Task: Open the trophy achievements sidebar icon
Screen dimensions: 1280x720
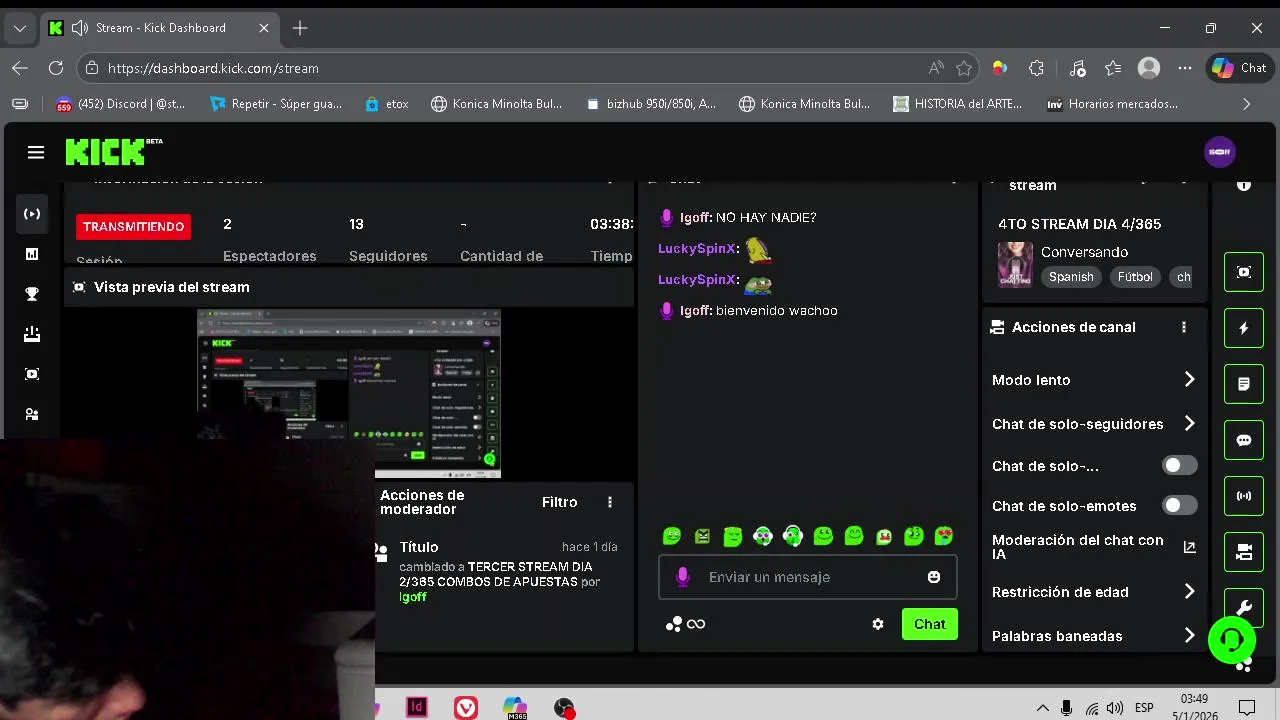Action: tap(32, 294)
